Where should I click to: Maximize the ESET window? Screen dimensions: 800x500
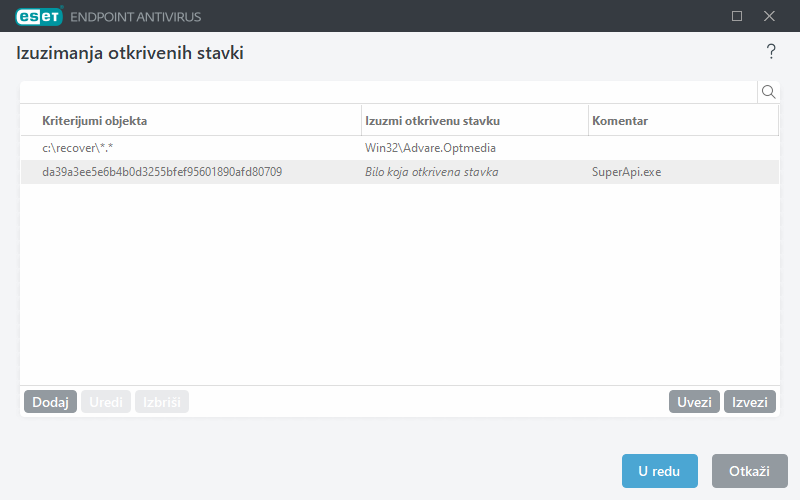[737, 16]
